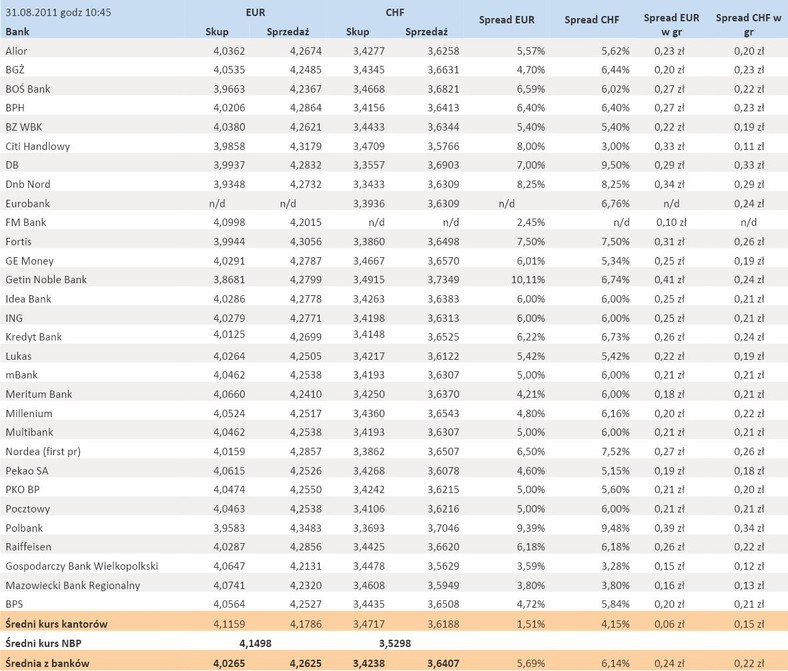The height and width of the screenshot is (671, 788).
Task: Click the date header '31.08.2011 godz 10:45'
Action: click(x=58, y=13)
